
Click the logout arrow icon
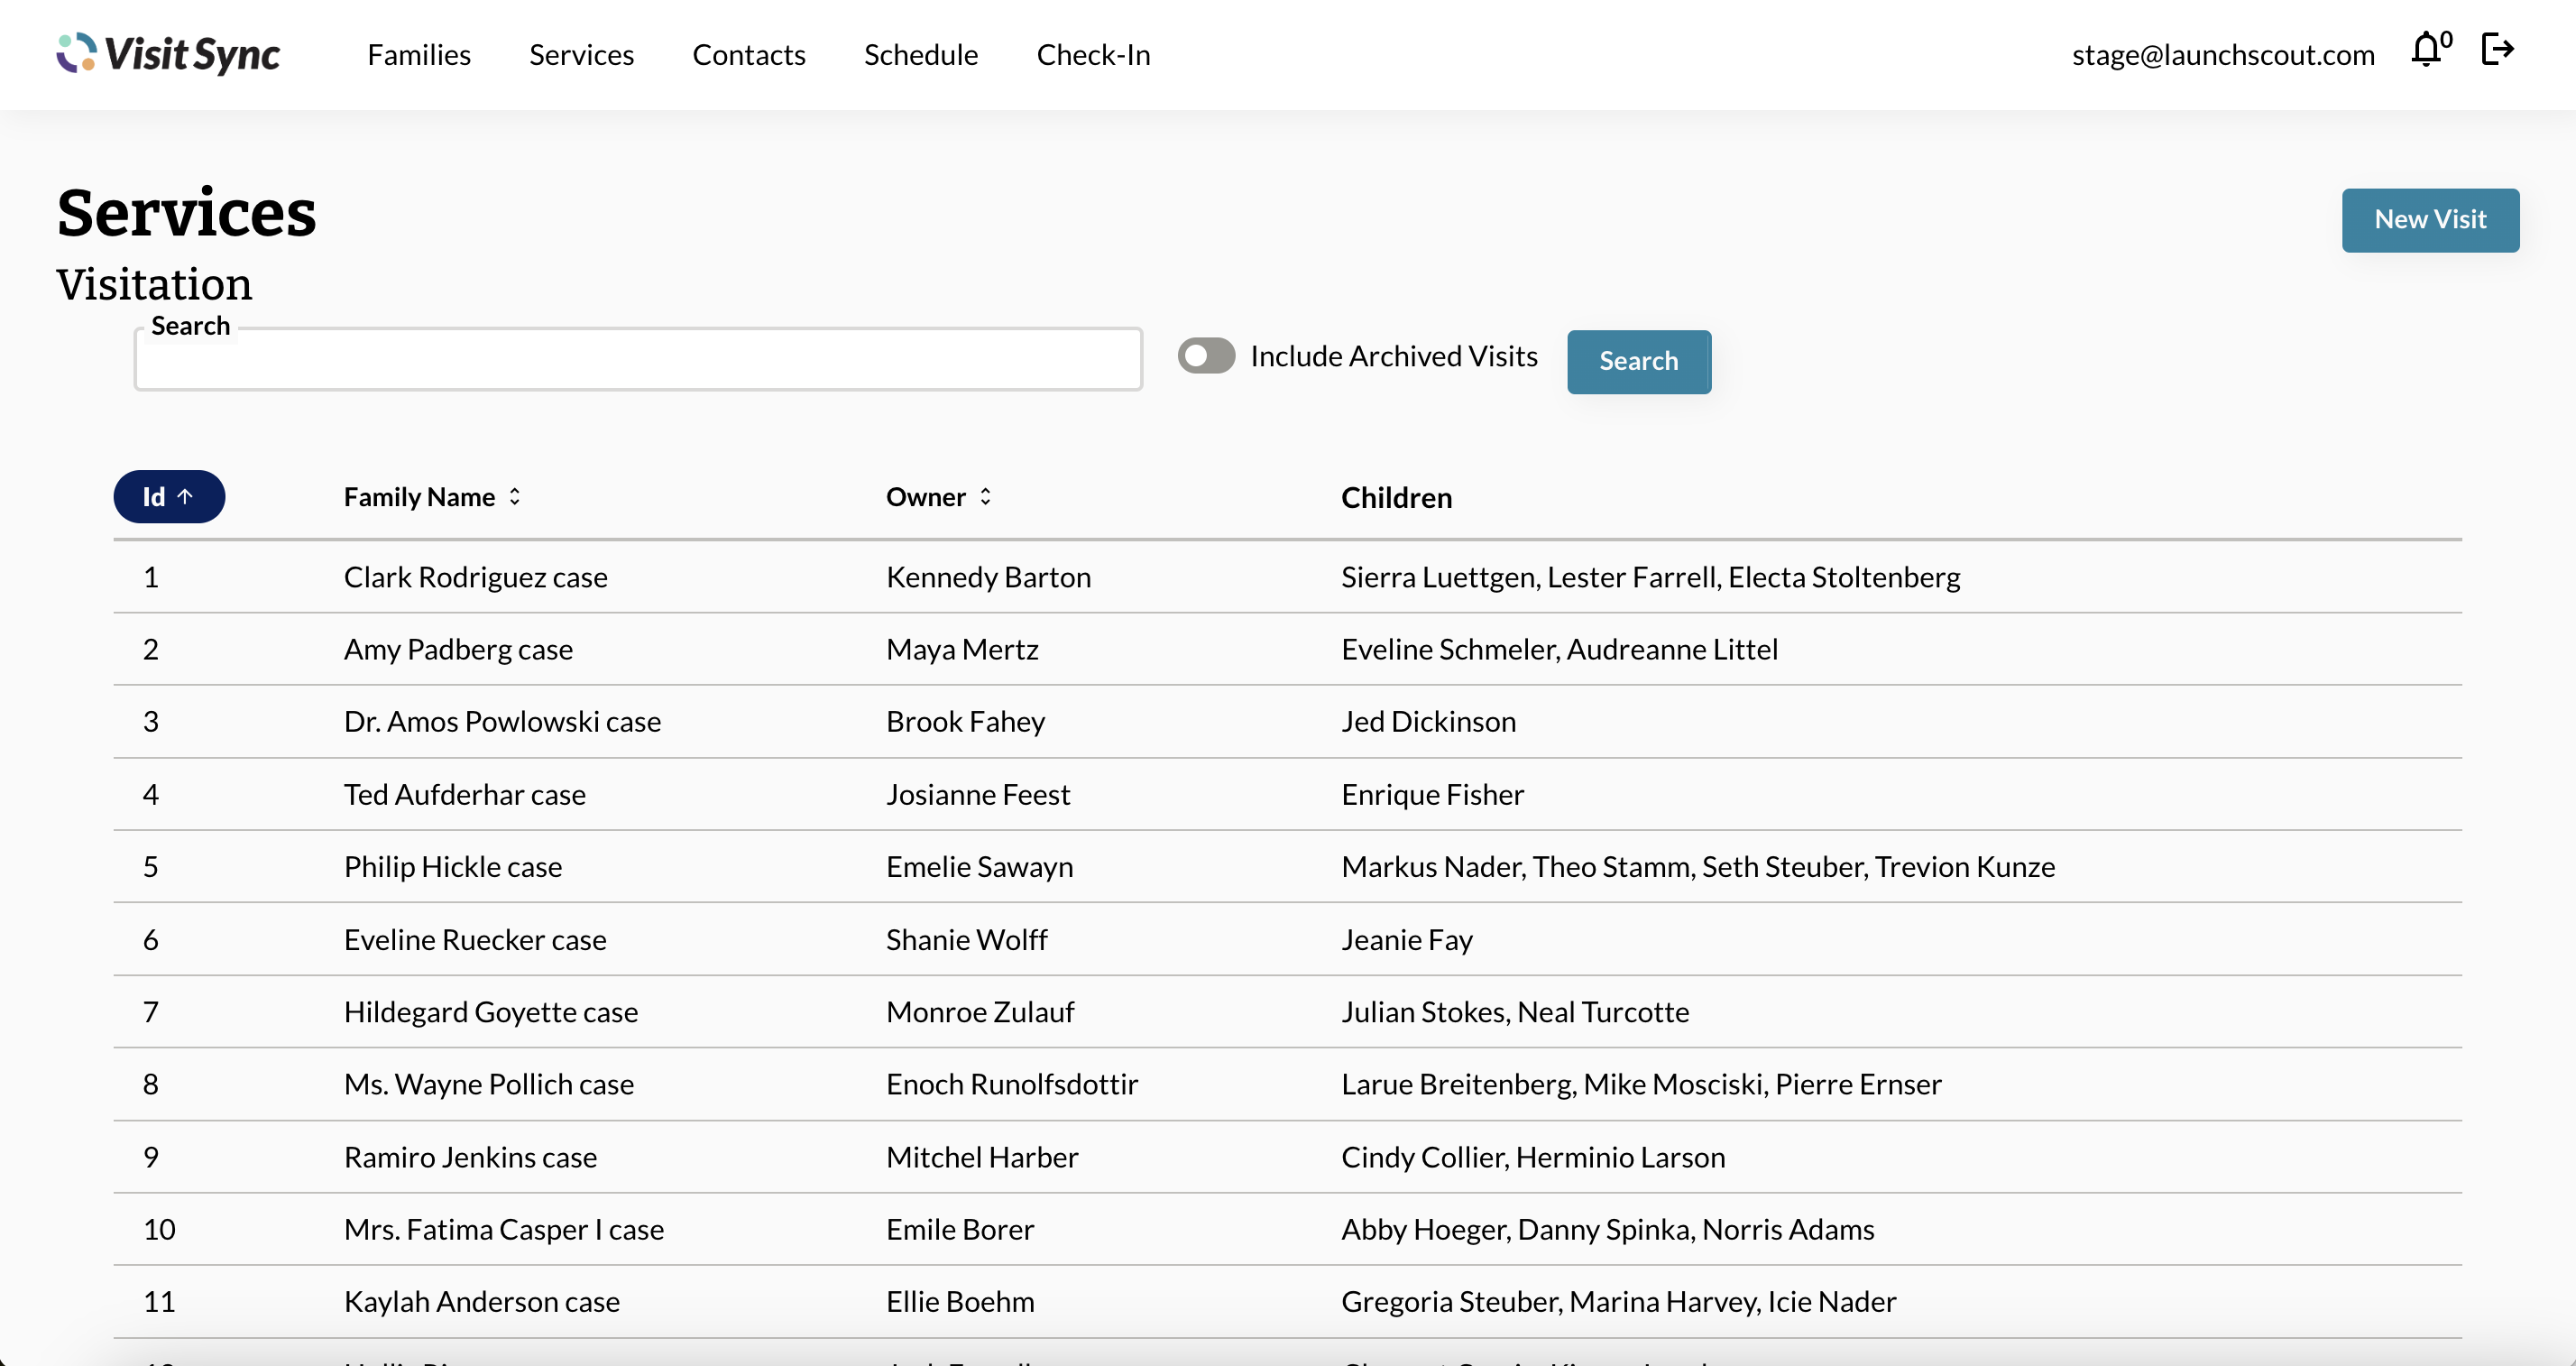coord(2497,48)
